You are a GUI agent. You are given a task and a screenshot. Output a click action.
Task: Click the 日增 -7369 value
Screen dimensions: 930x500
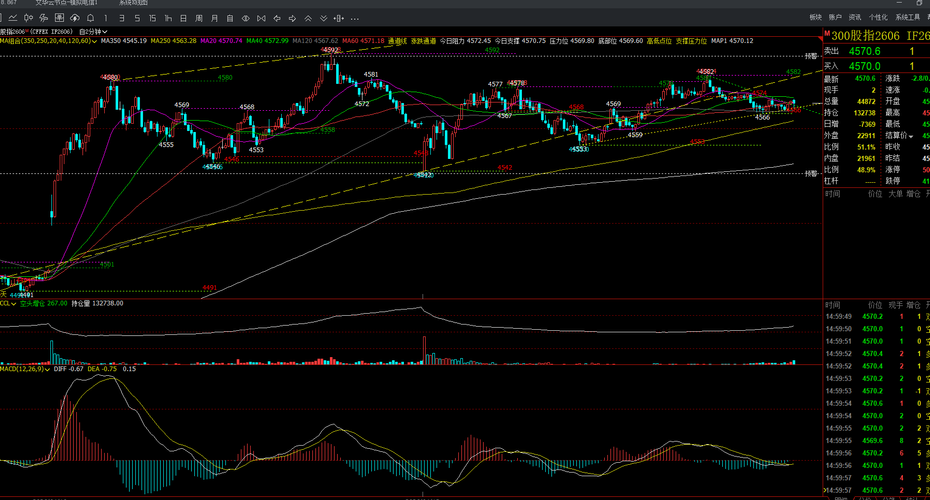click(867, 124)
